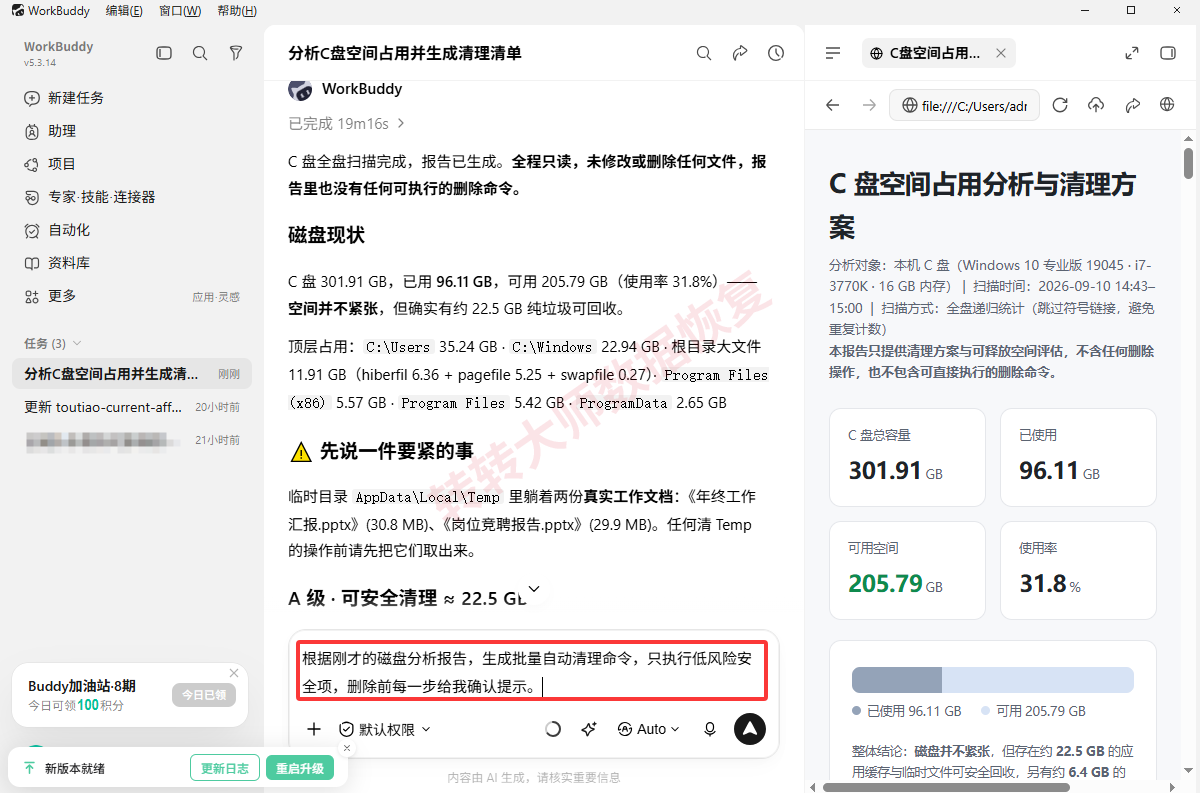Click the plus attachment icon

(314, 729)
